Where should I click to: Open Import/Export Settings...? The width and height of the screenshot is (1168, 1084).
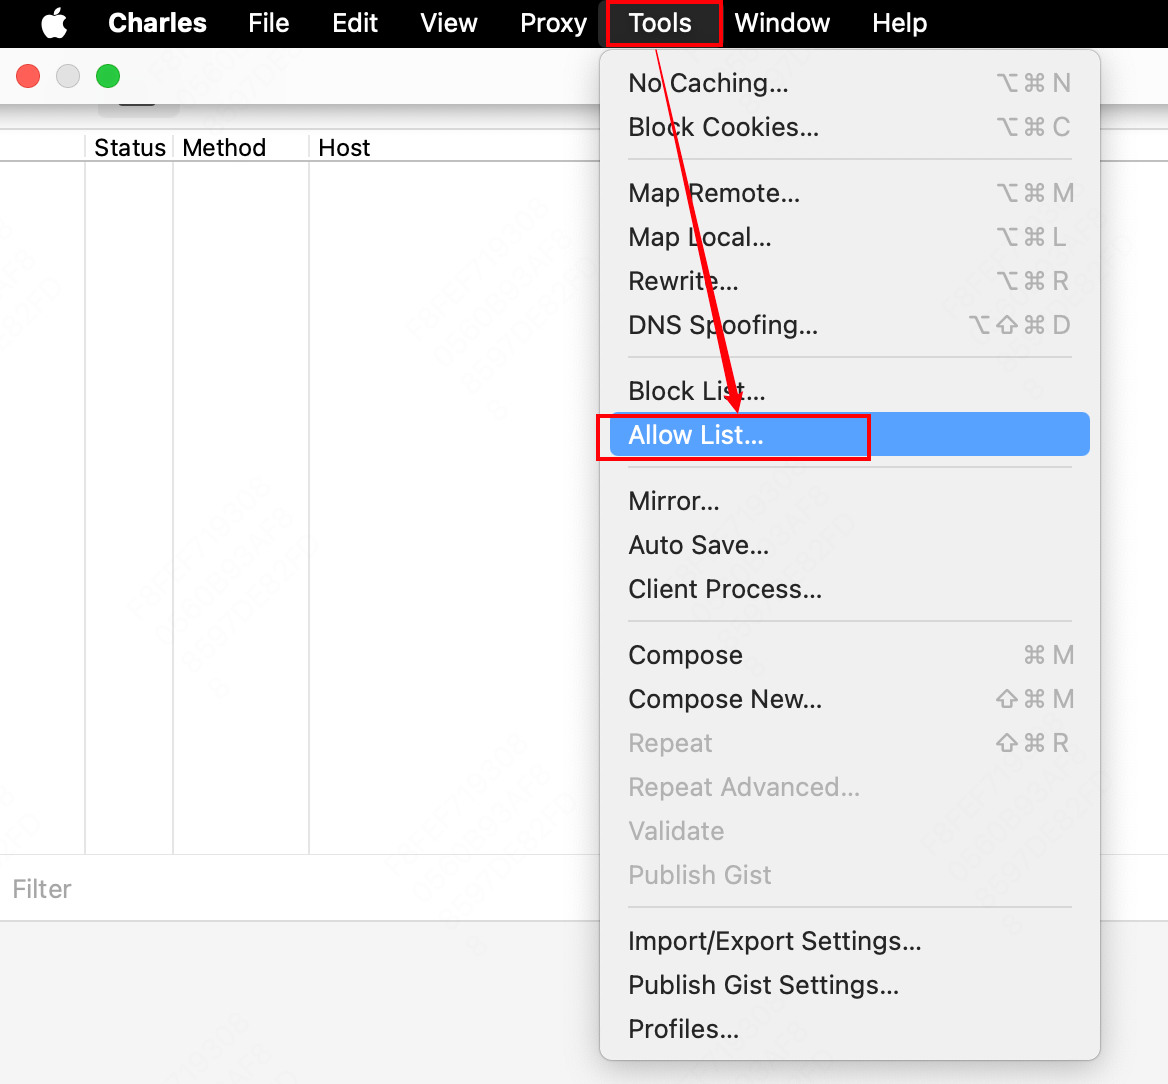[849, 941]
